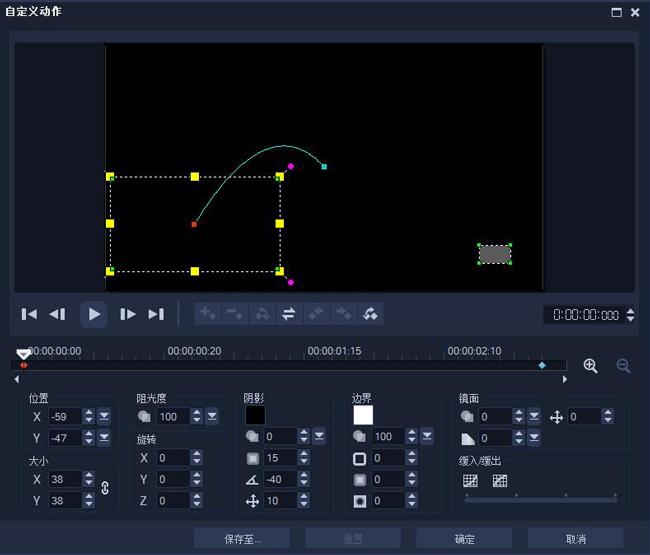
Task: Step forward one frame
Action: (x=128, y=314)
